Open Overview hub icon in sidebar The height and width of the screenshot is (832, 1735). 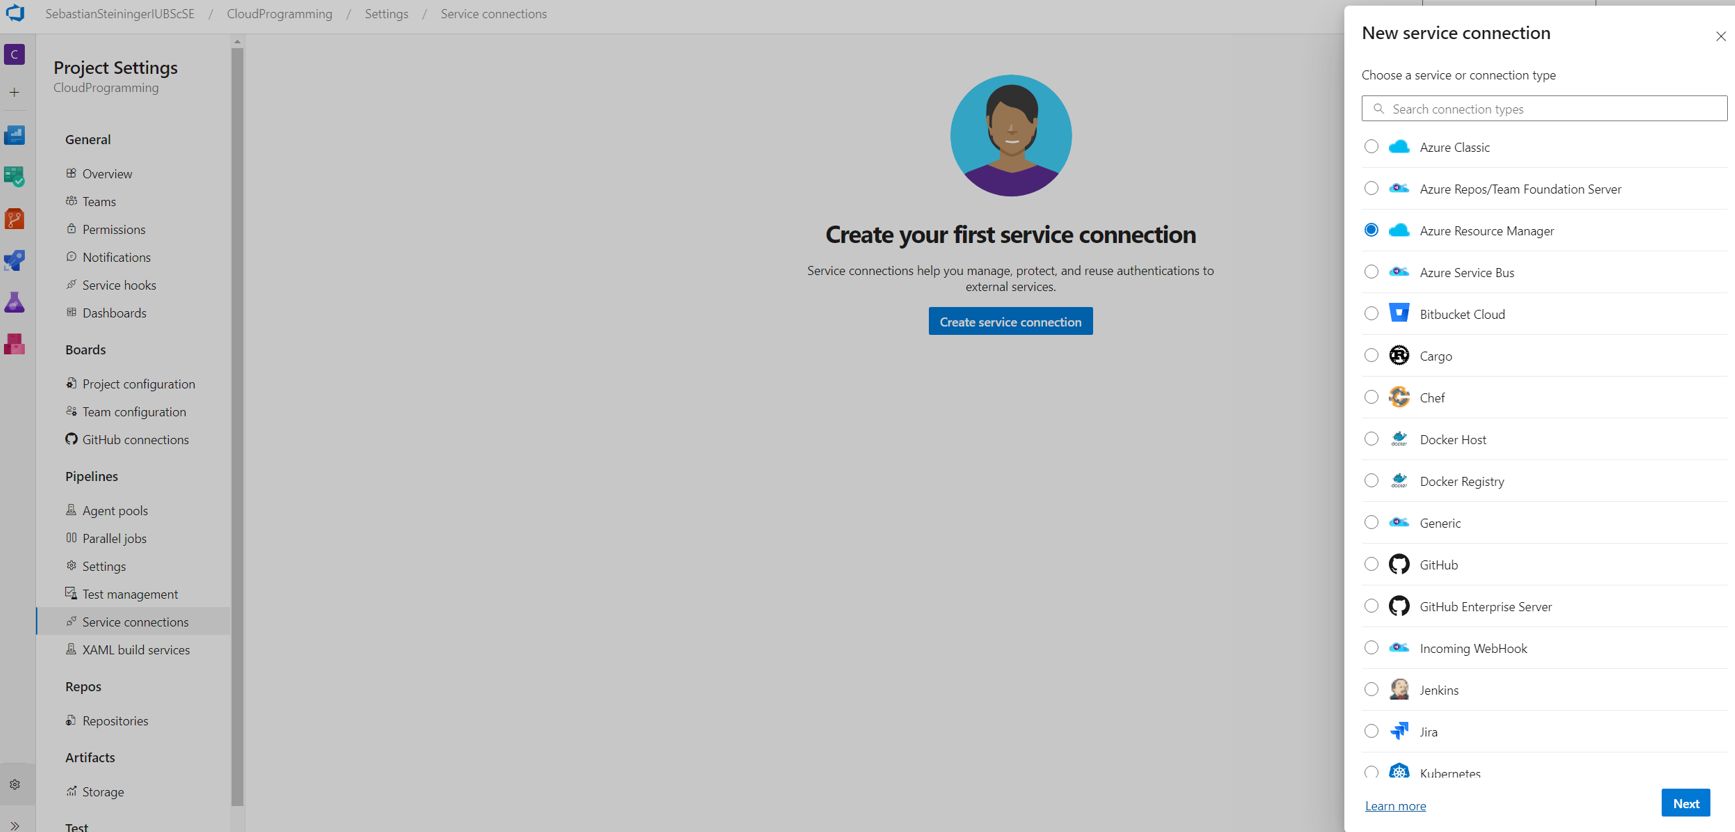point(15,135)
